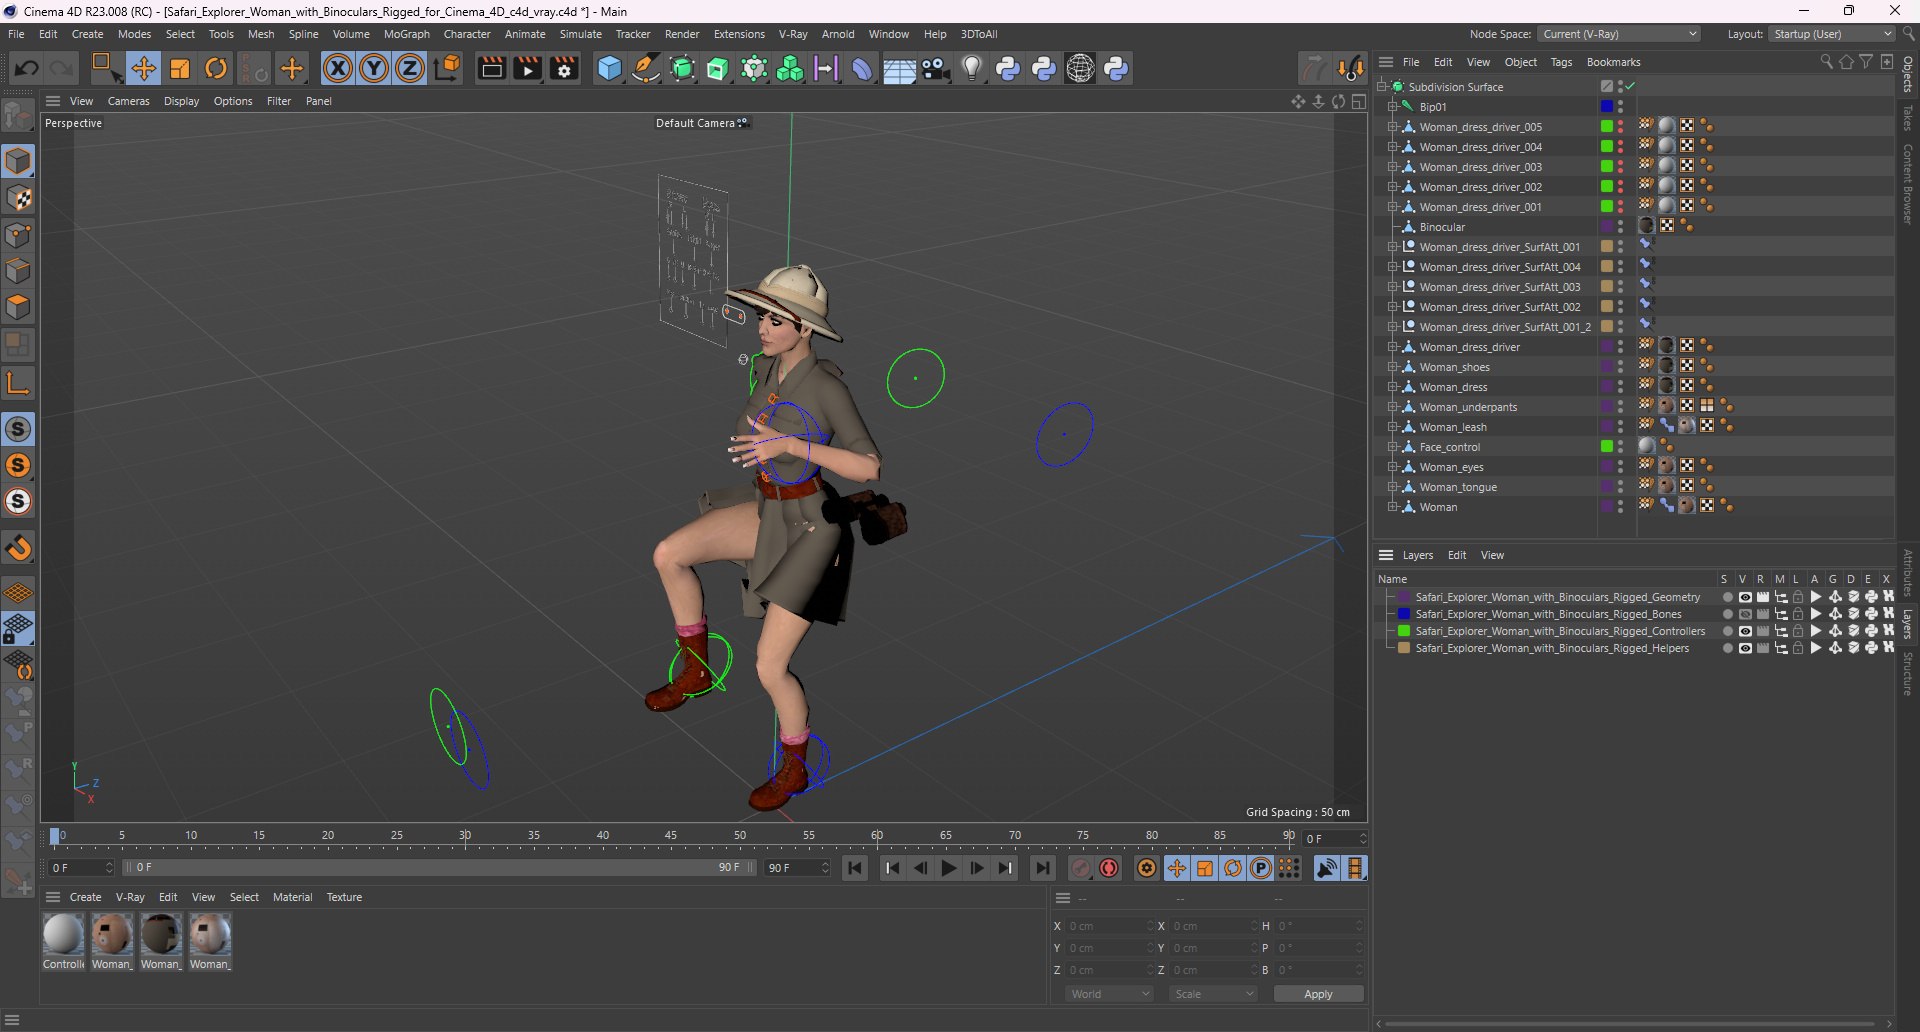This screenshot has width=1920, height=1032.
Task: Open the Takes side tab
Action: coord(1908,118)
